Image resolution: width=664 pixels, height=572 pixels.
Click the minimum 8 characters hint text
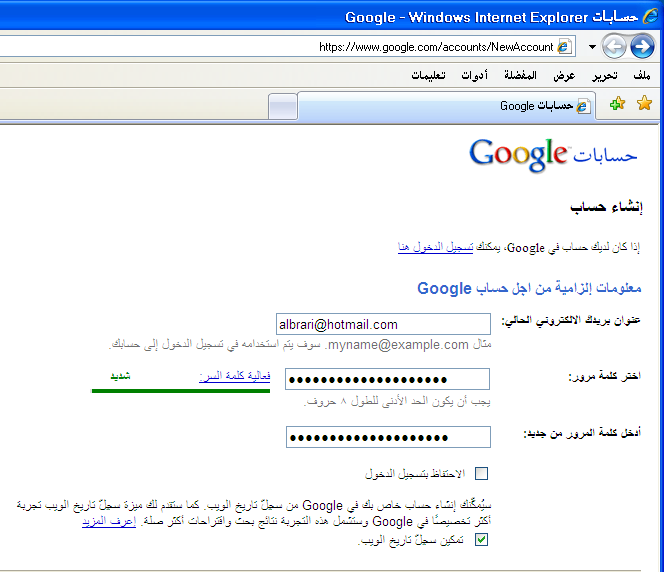click(397, 401)
